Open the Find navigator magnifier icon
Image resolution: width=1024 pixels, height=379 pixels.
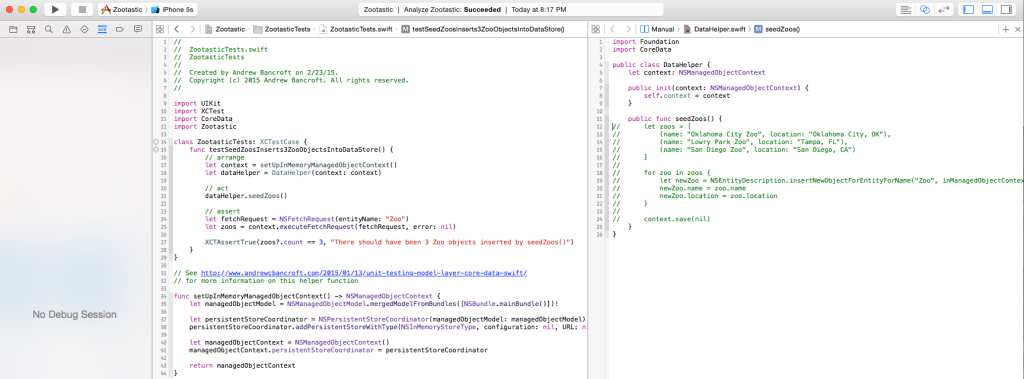point(48,29)
